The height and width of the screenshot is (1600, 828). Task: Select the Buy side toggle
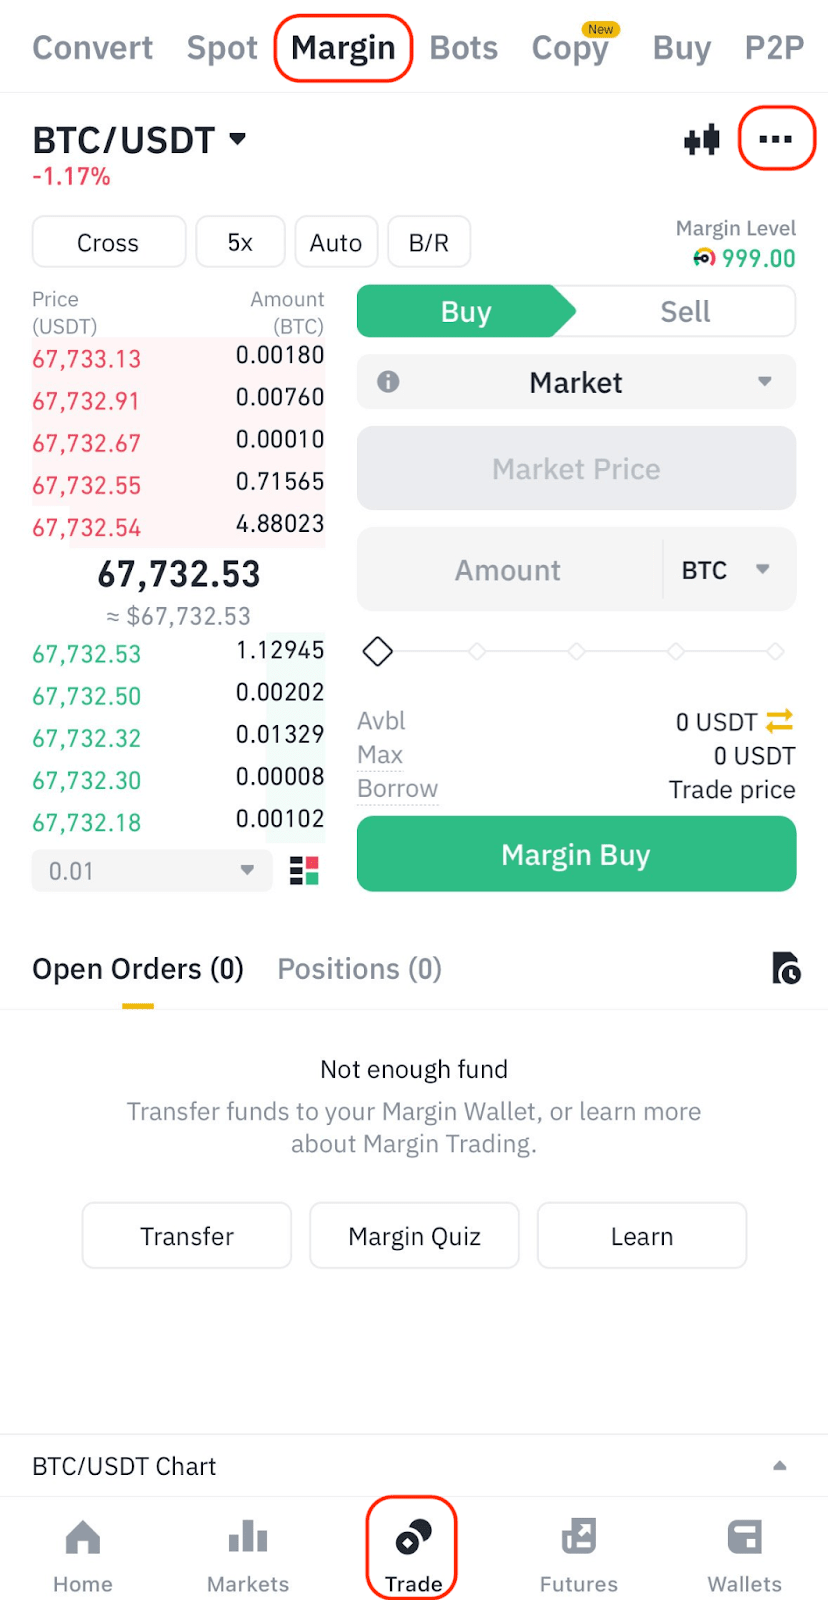click(466, 312)
